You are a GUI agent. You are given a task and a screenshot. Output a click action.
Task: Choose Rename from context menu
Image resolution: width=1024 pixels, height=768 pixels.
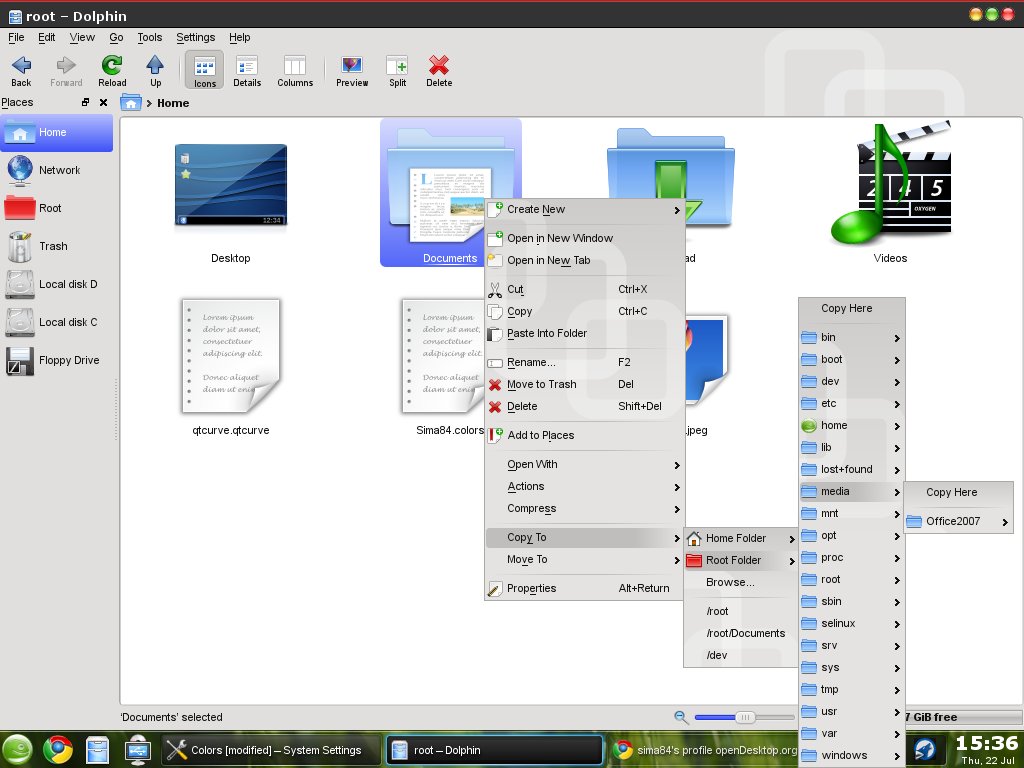pyautogui.click(x=584, y=362)
